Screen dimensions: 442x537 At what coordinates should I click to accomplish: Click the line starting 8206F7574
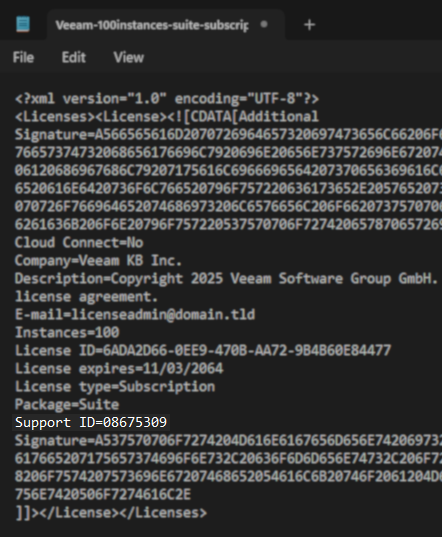click(228, 476)
